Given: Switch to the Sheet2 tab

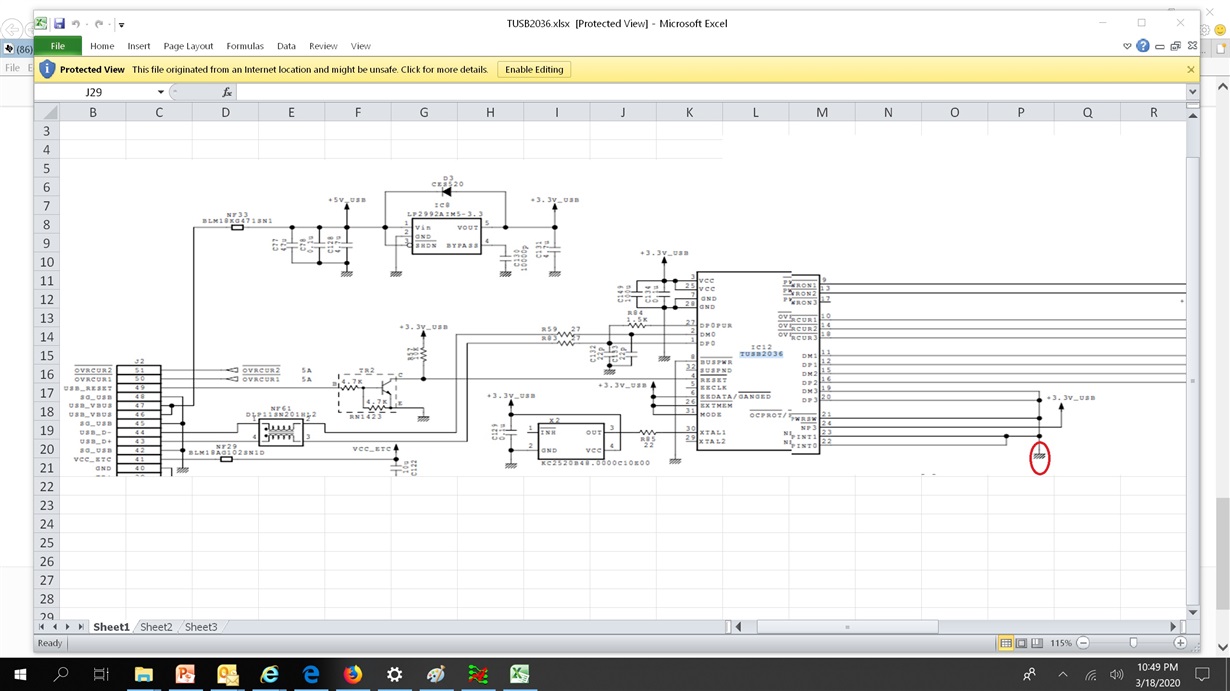Looking at the screenshot, I should [156, 627].
